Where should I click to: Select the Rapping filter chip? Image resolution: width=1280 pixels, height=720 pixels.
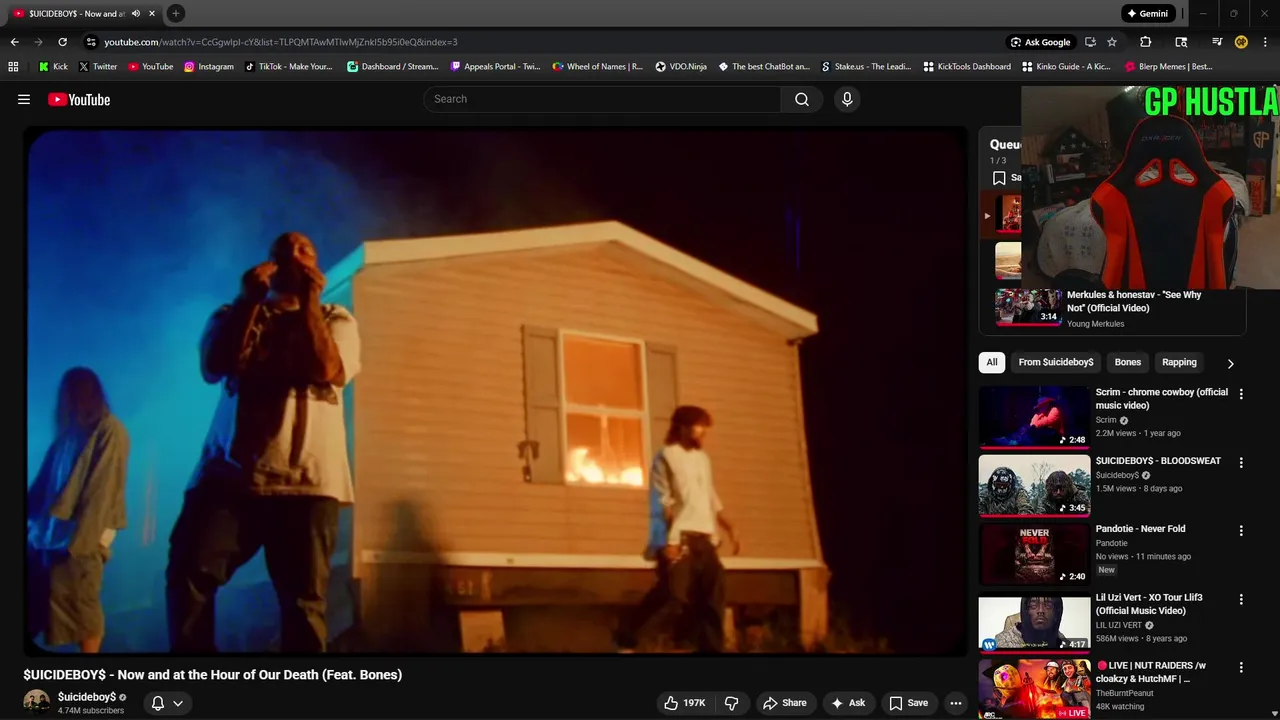pos(1179,362)
